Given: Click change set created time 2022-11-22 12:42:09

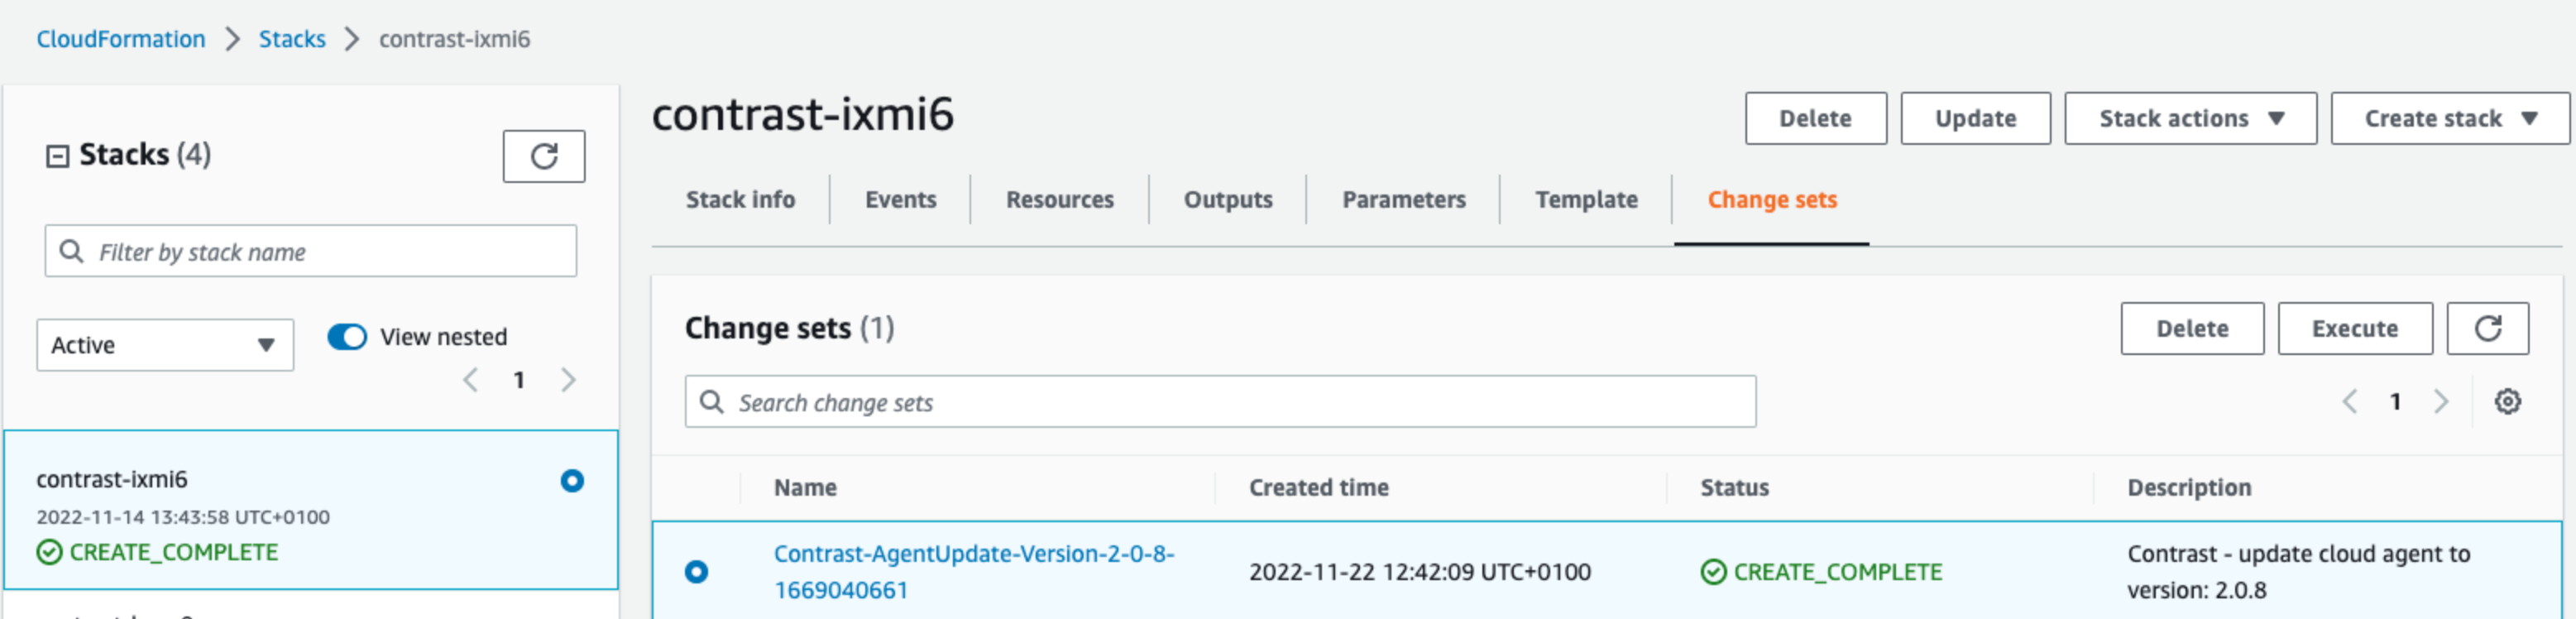Looking at the screenshot, I should point(1419,571).
